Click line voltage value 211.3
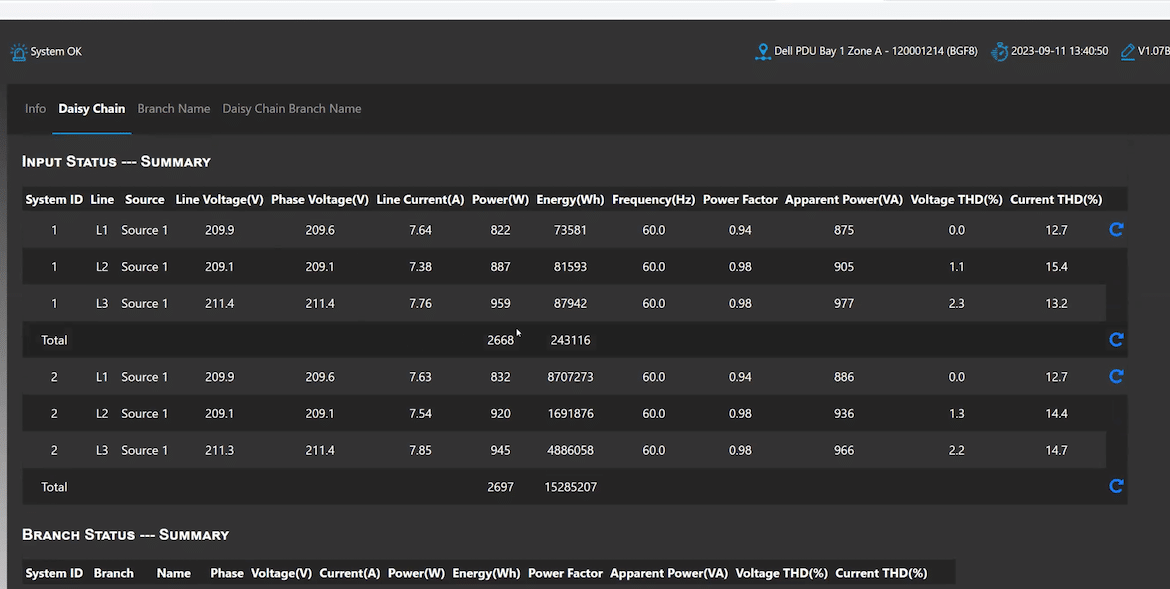The width and height of the screenshot is (1170, 589). click(219, 450)
